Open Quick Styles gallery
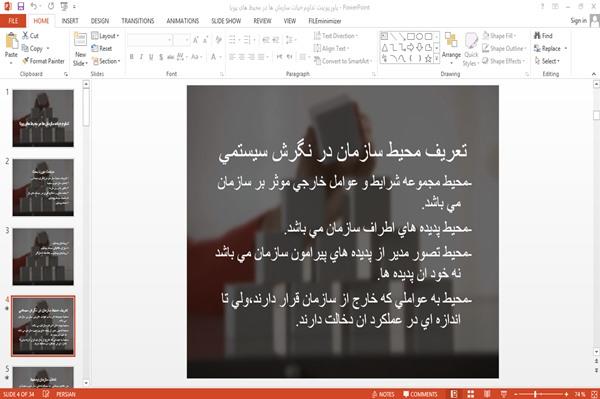The height and width of the screenshot is (399, 600). (x=471, y=50)
